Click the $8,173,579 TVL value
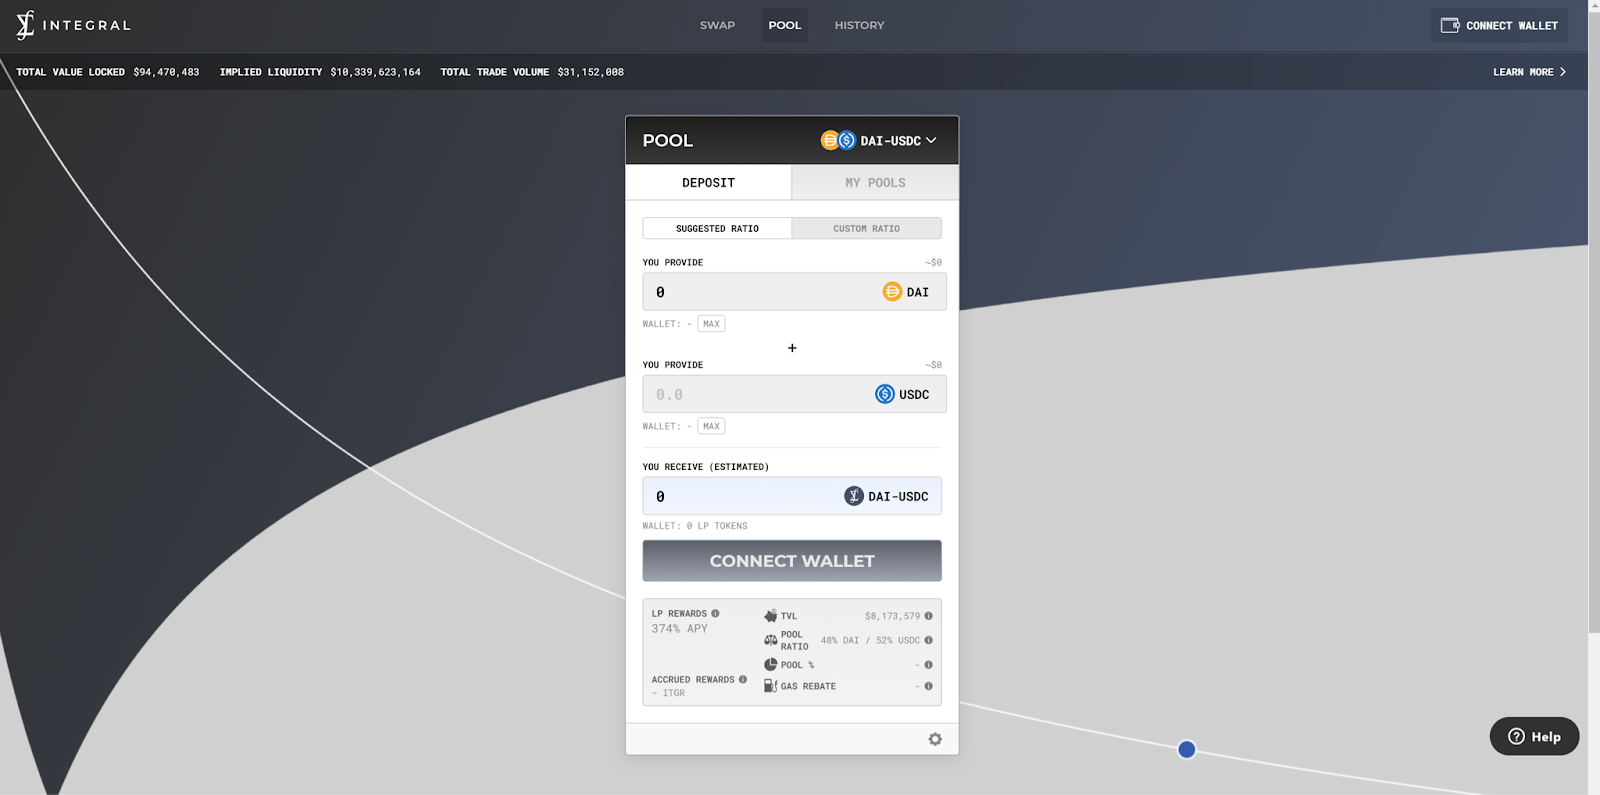This screenshot has height=795, width=1600. (892, 616)
